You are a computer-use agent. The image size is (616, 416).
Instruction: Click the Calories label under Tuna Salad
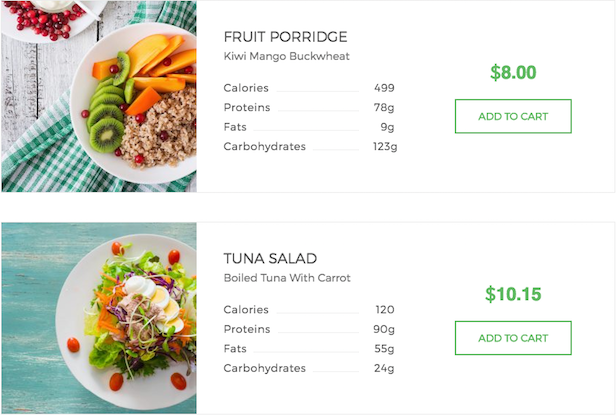click(246, 310)
